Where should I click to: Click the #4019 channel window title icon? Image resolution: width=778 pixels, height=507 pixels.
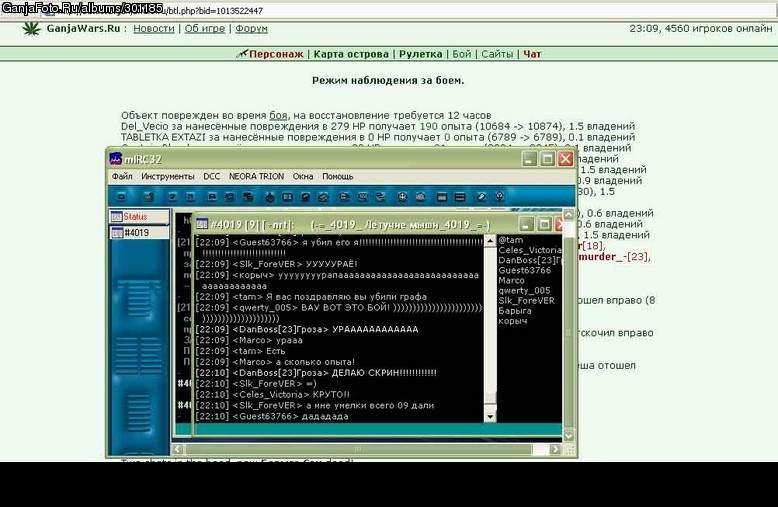coord(201,224)
